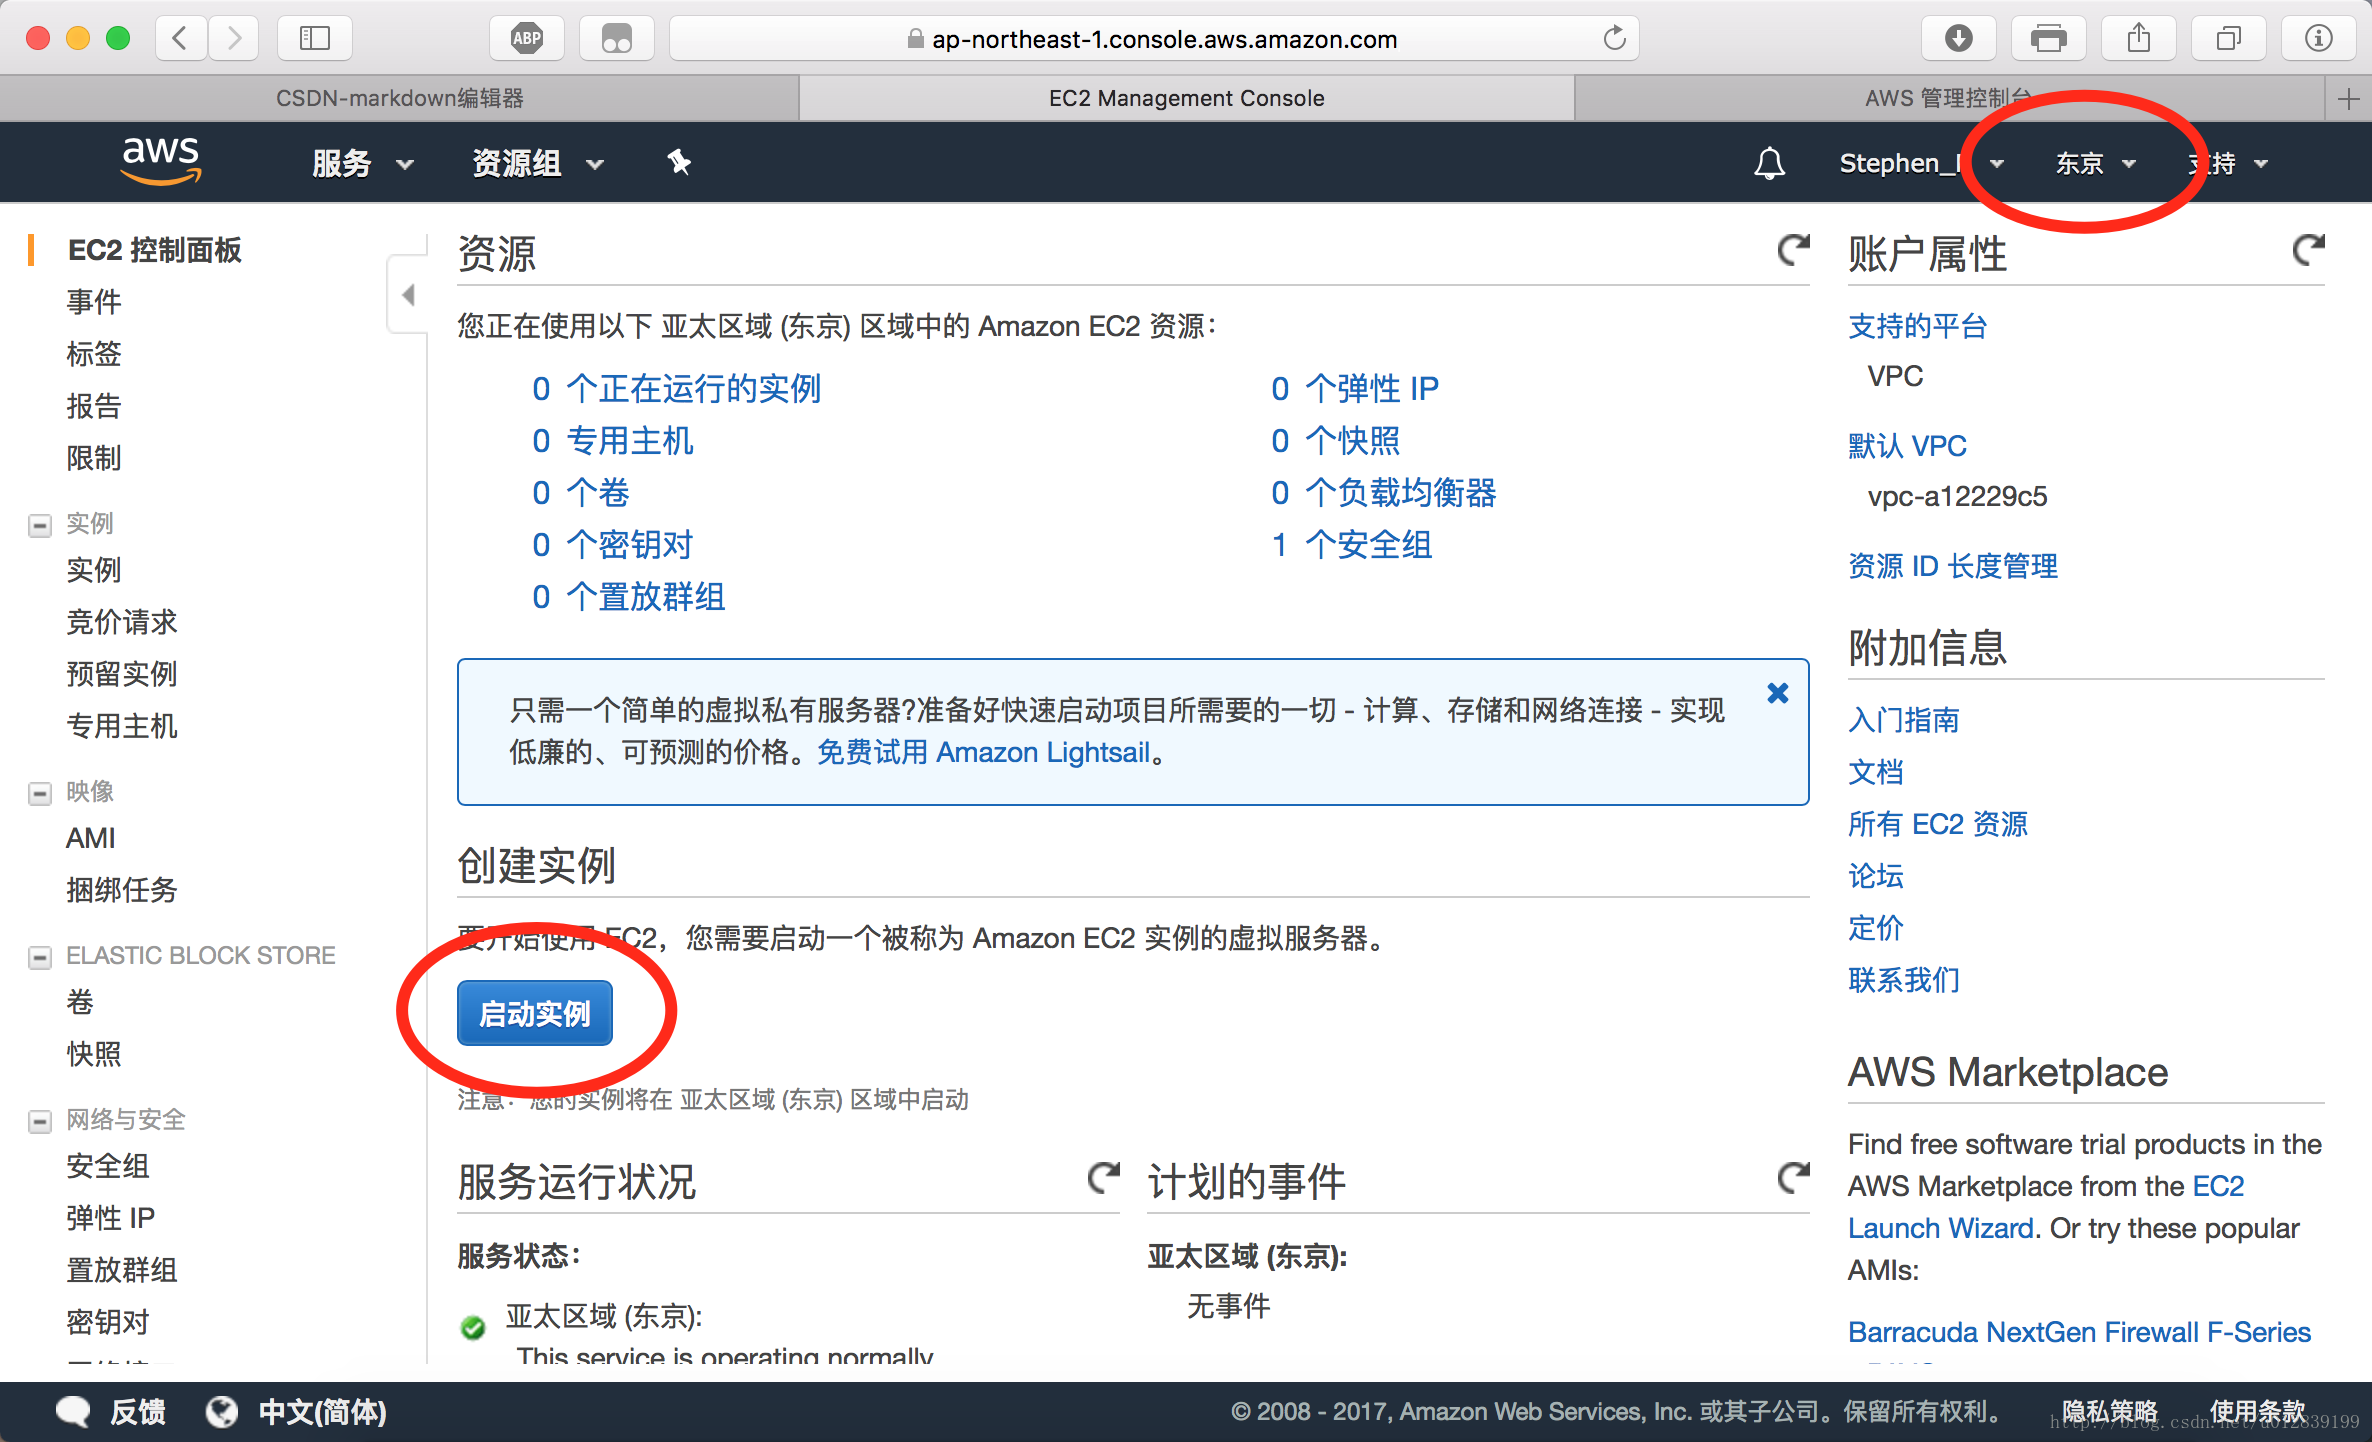Open 0 个弹性 IP link
Screen dimensions: 2372x1442
click(1354, 388)
